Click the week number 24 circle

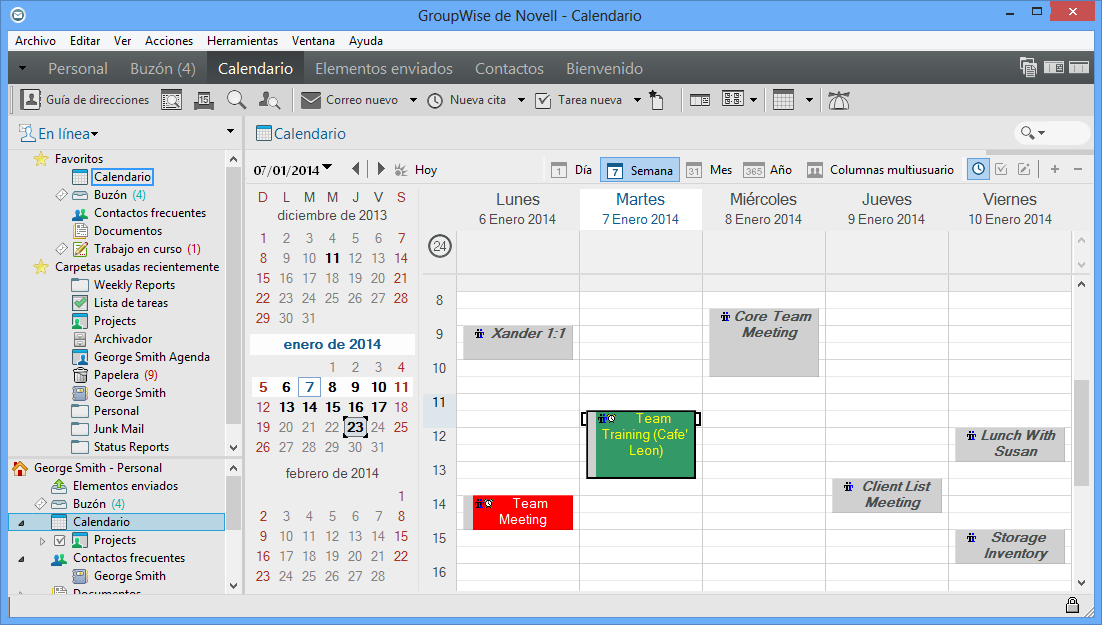440,246
